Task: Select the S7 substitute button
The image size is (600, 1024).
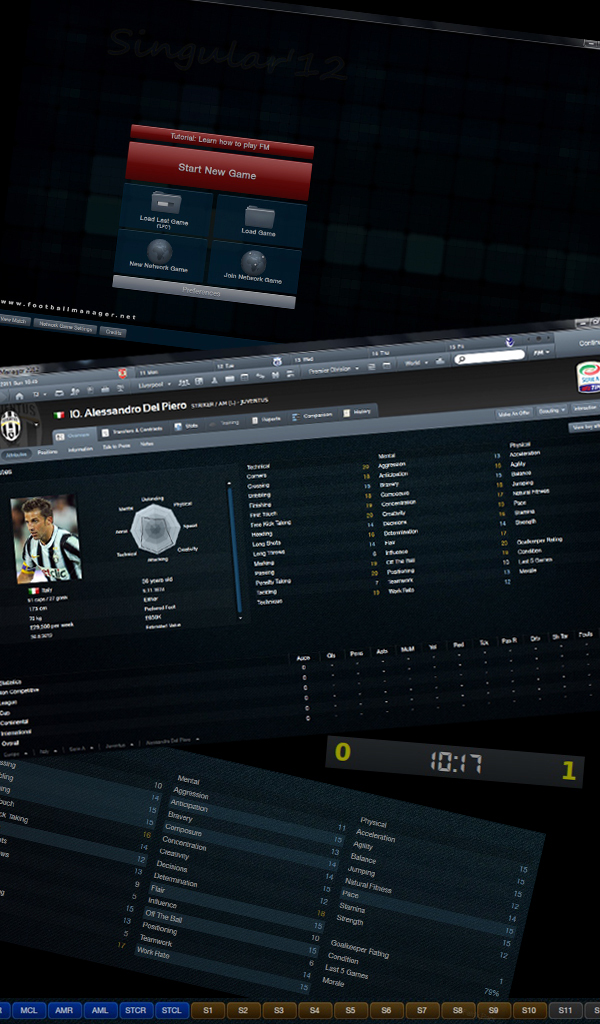Action: (422, 1010)
